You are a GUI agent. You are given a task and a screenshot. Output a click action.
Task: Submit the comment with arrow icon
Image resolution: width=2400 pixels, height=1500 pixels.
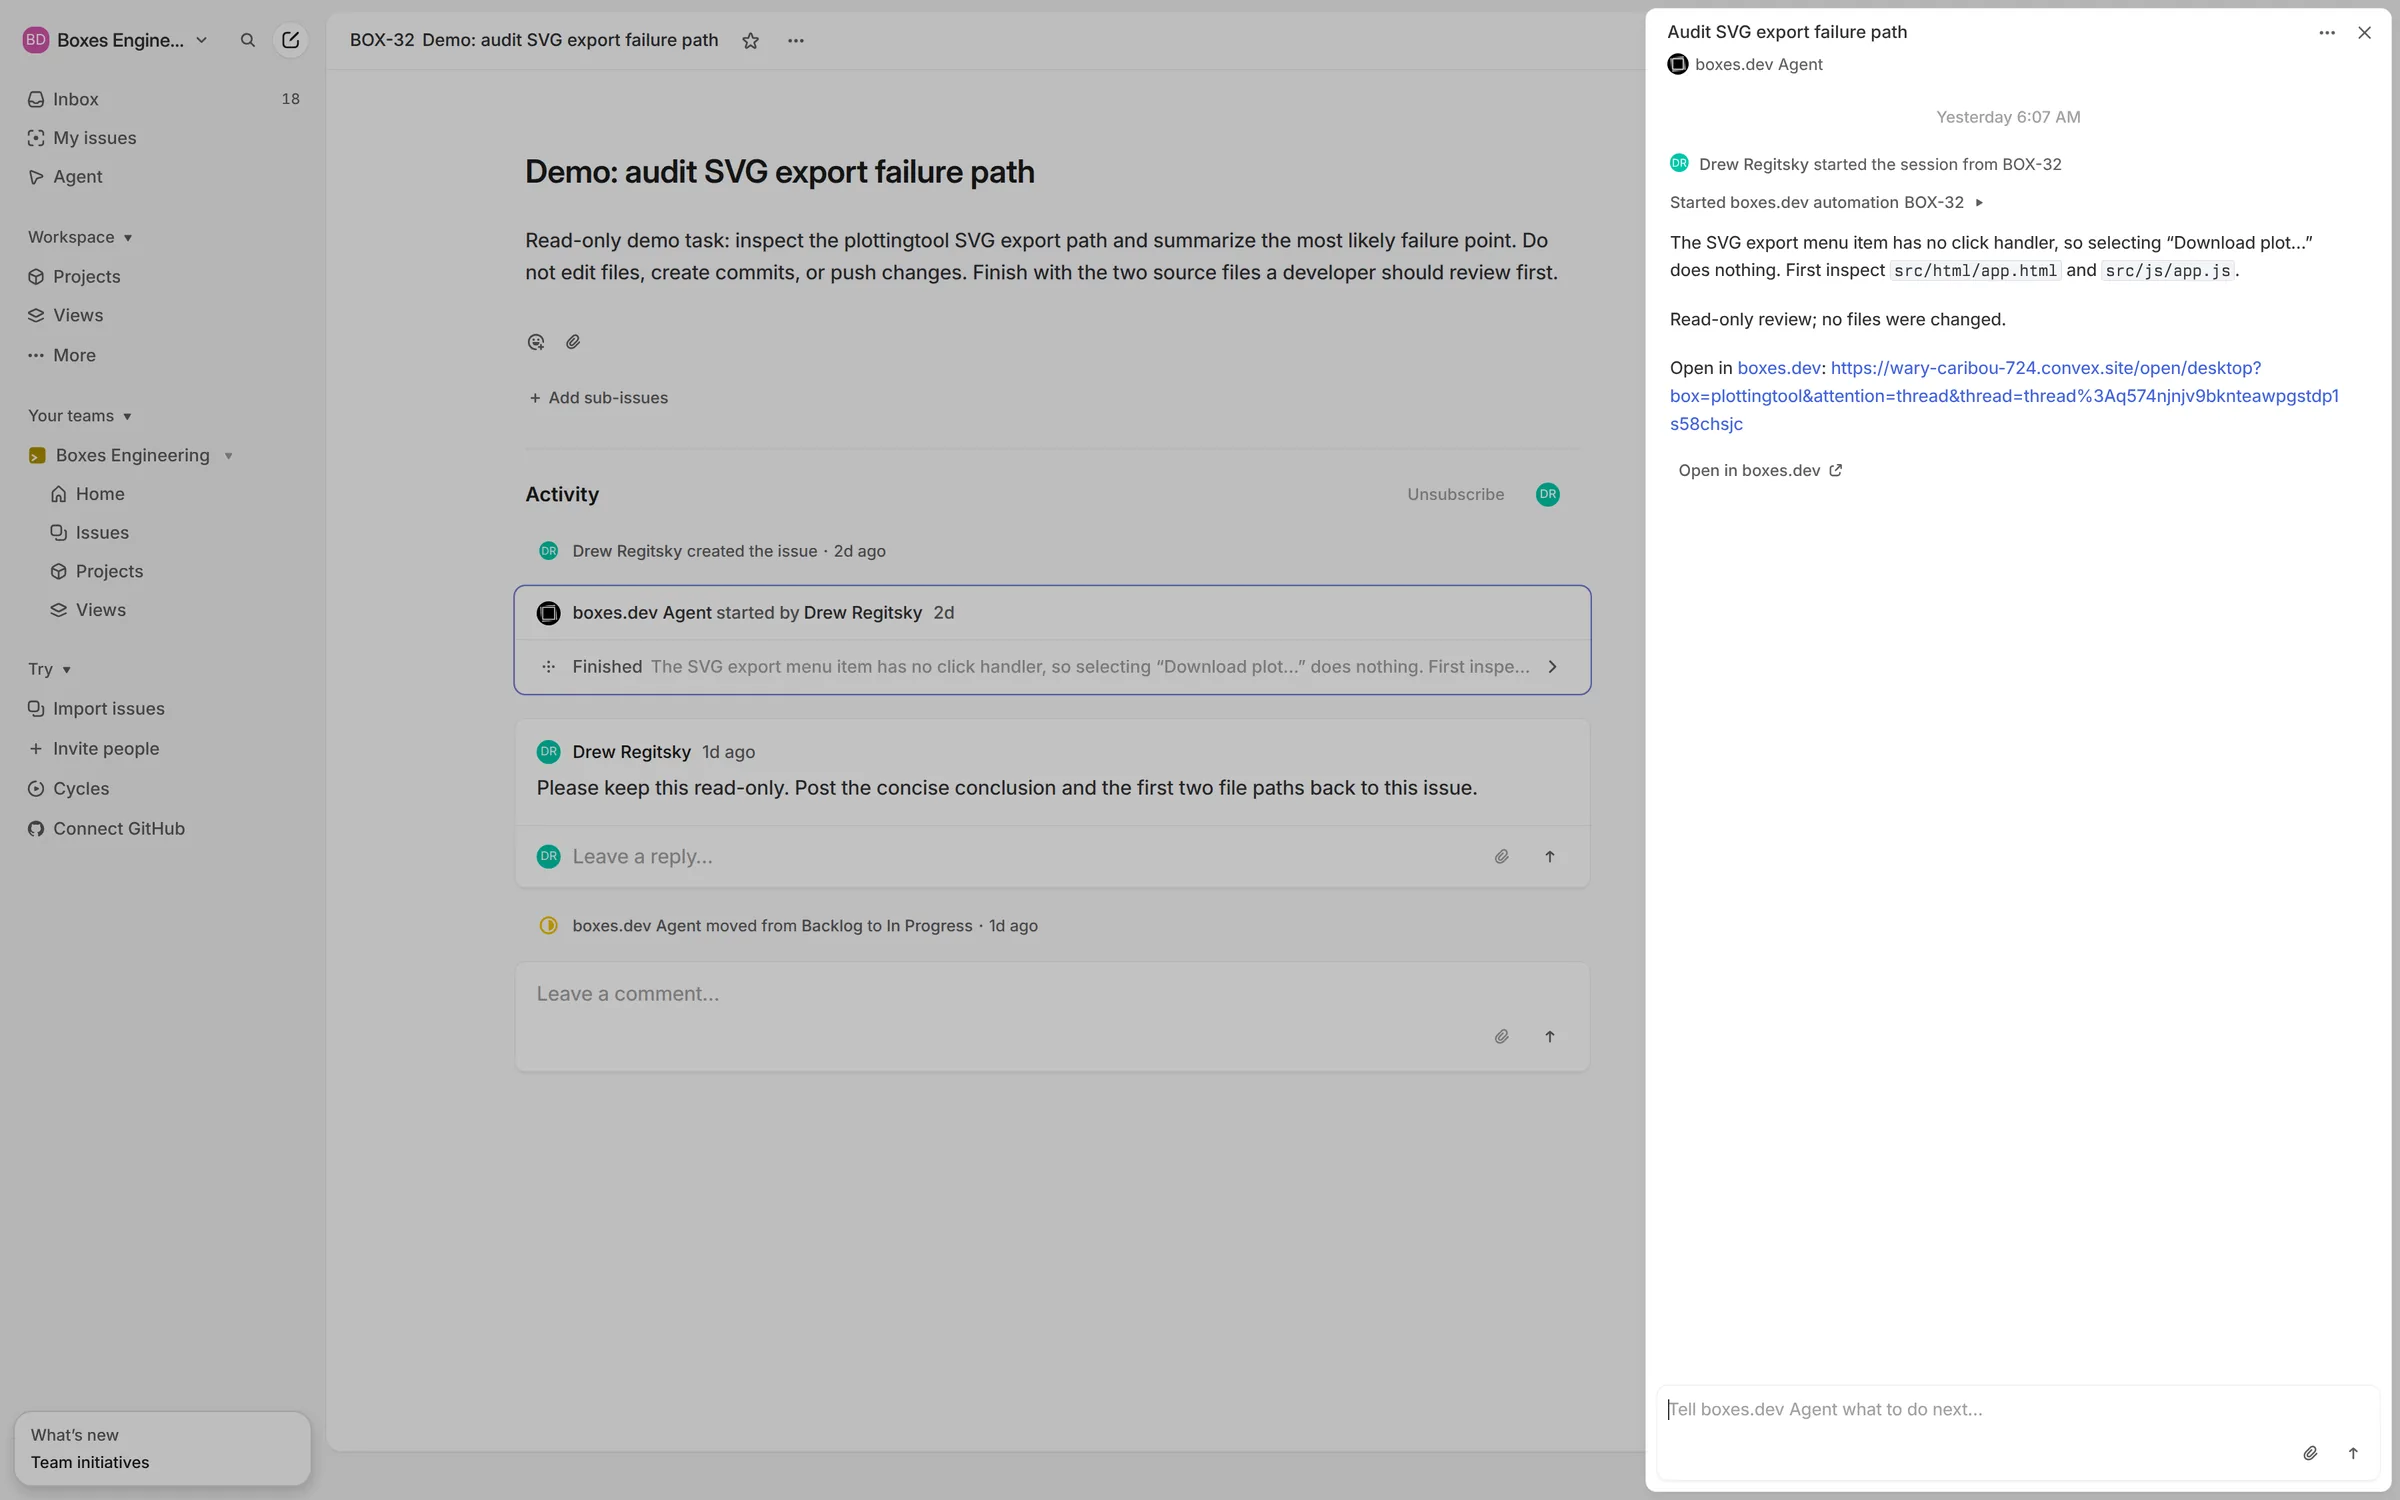(1549, 1036)
